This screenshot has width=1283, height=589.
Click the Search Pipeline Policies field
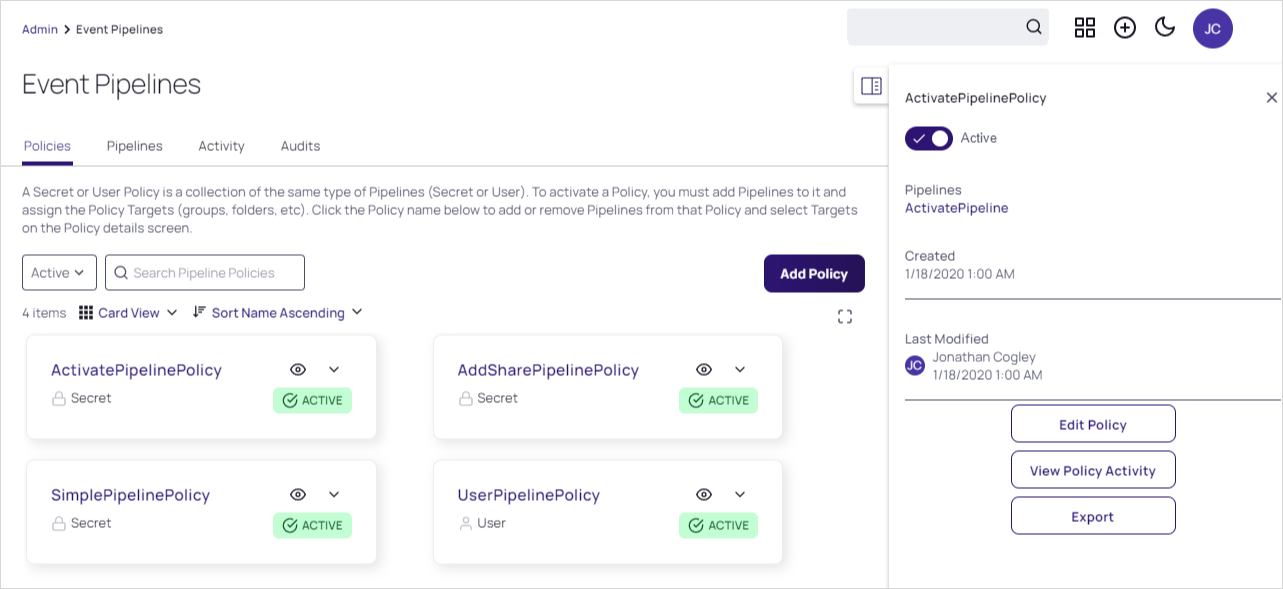(216, 273)
